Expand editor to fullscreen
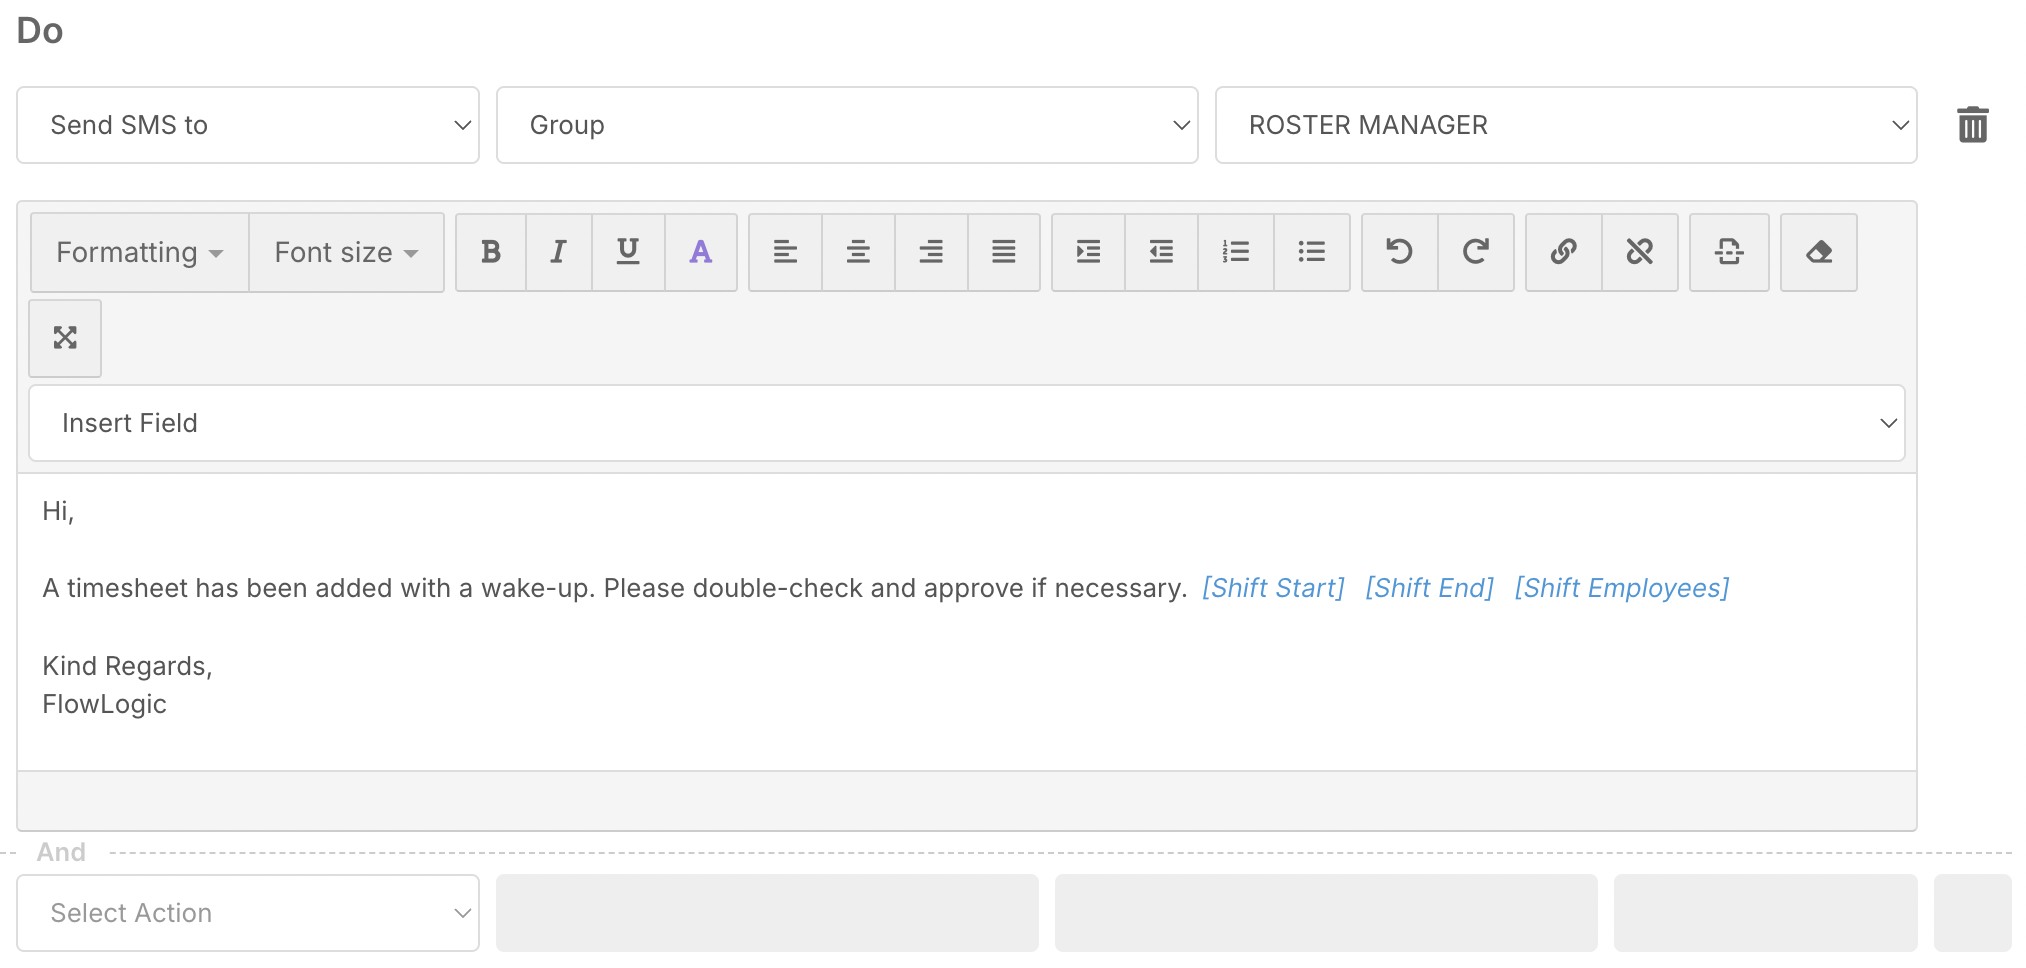 (65, 338)
